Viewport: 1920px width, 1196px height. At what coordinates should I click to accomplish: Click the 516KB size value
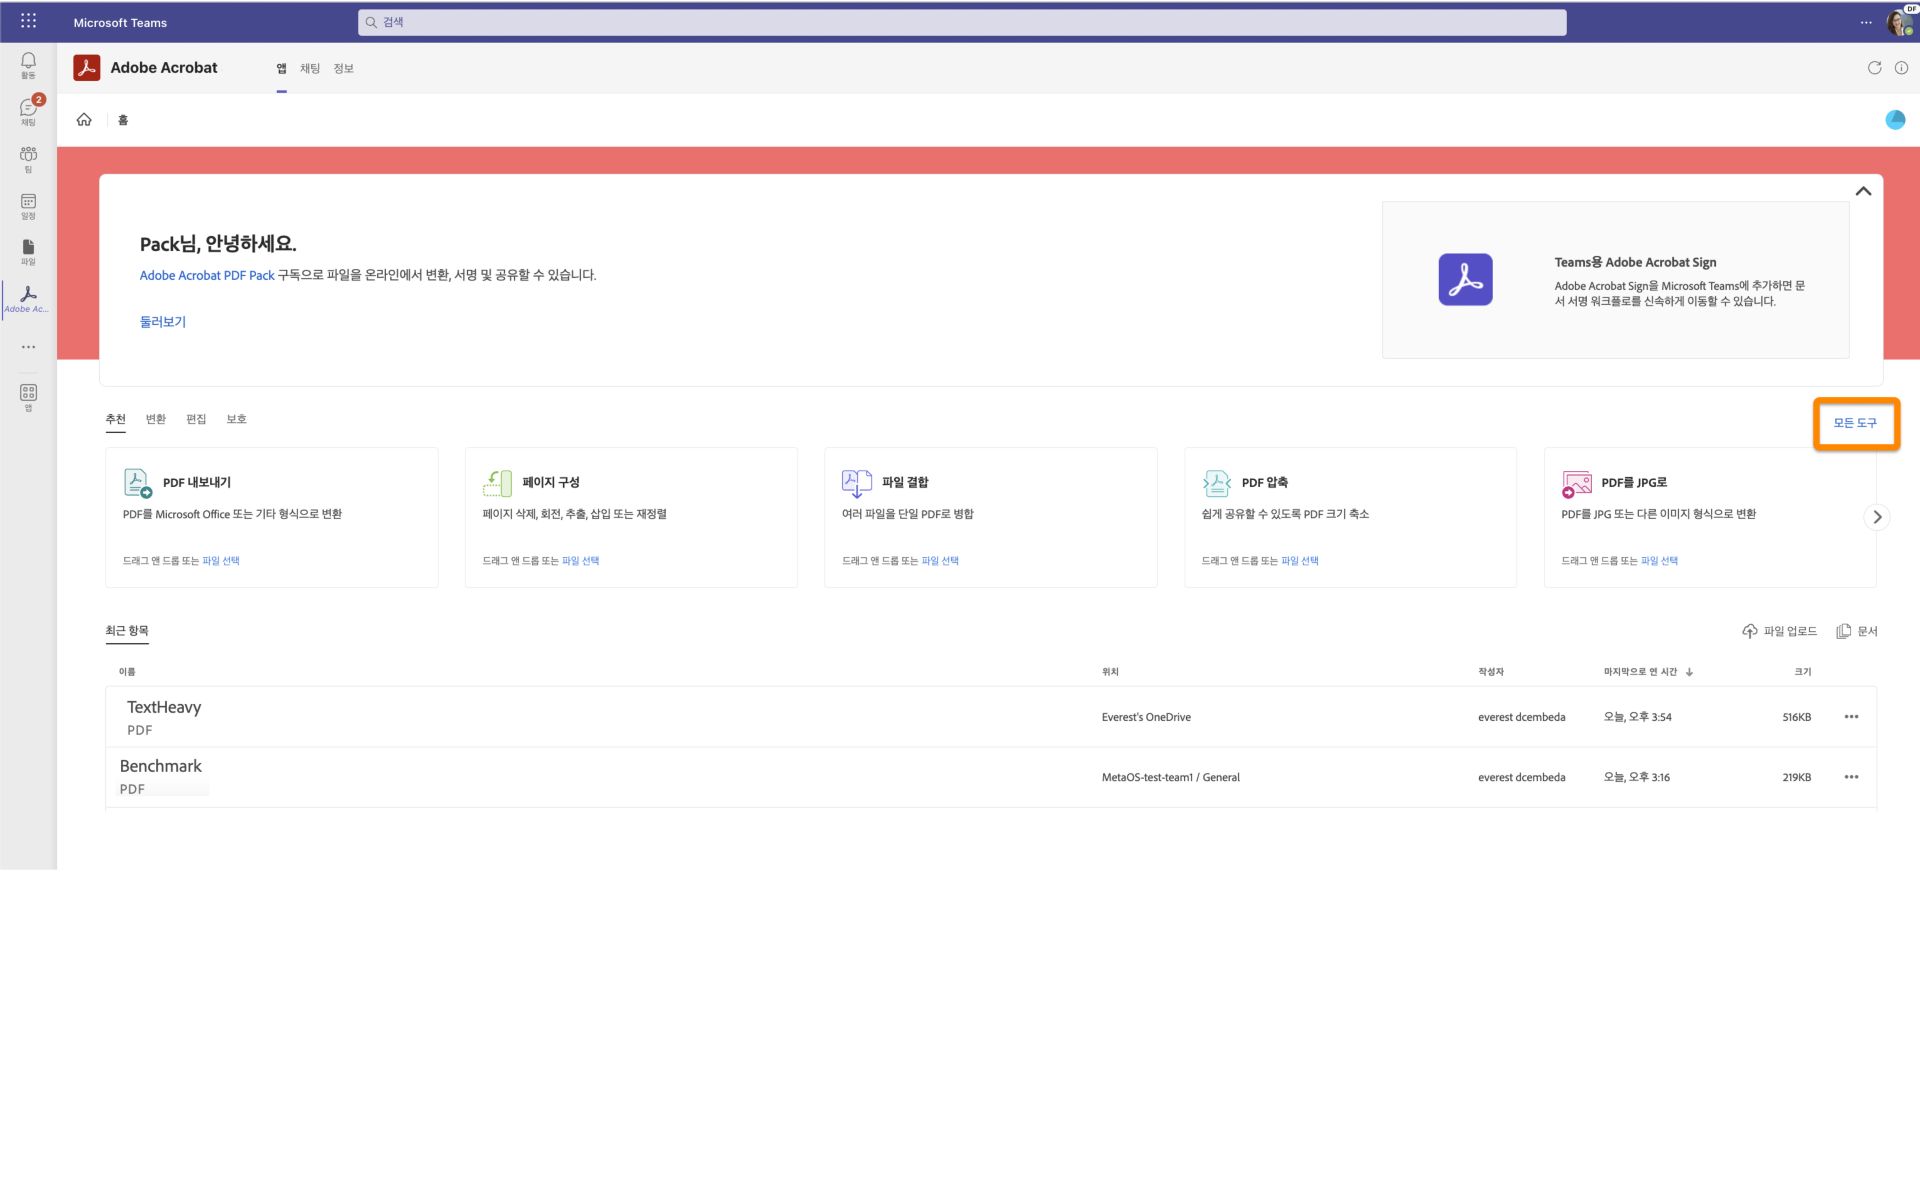(1796, 717)
